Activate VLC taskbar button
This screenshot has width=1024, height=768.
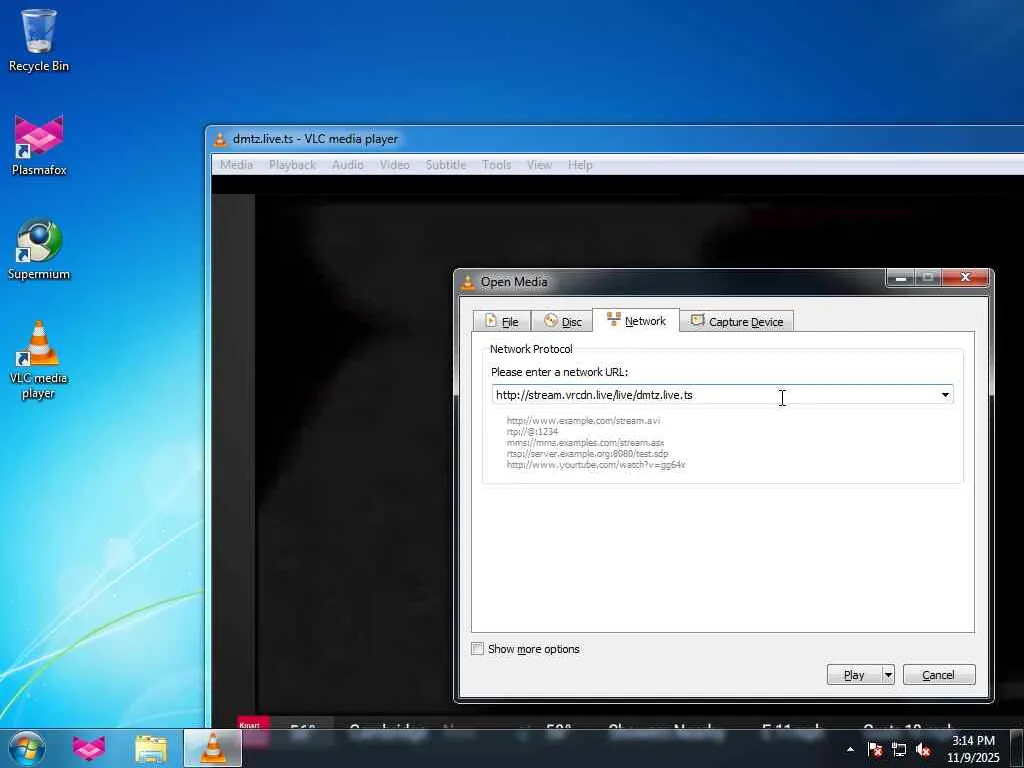pyautogui.click(x=213, y=748)
